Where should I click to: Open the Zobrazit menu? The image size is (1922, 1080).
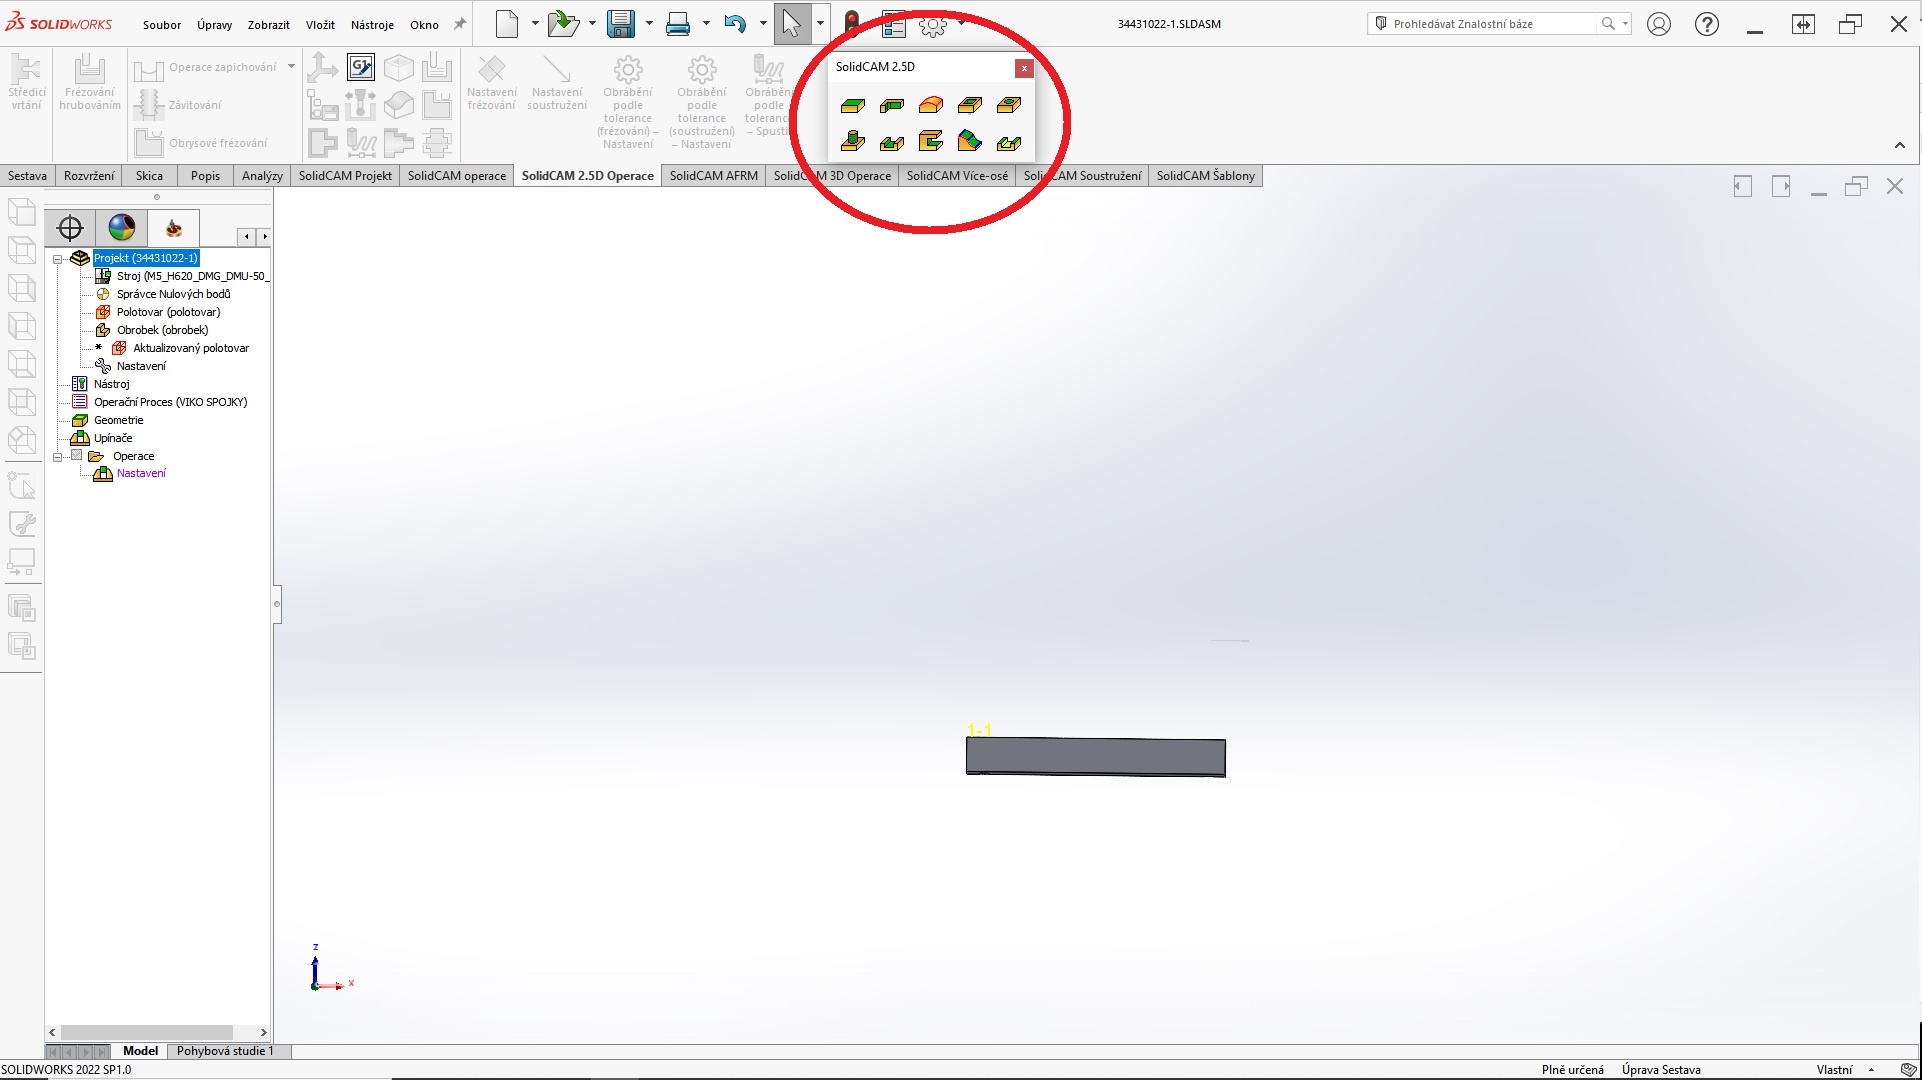(x=268, y=25)
